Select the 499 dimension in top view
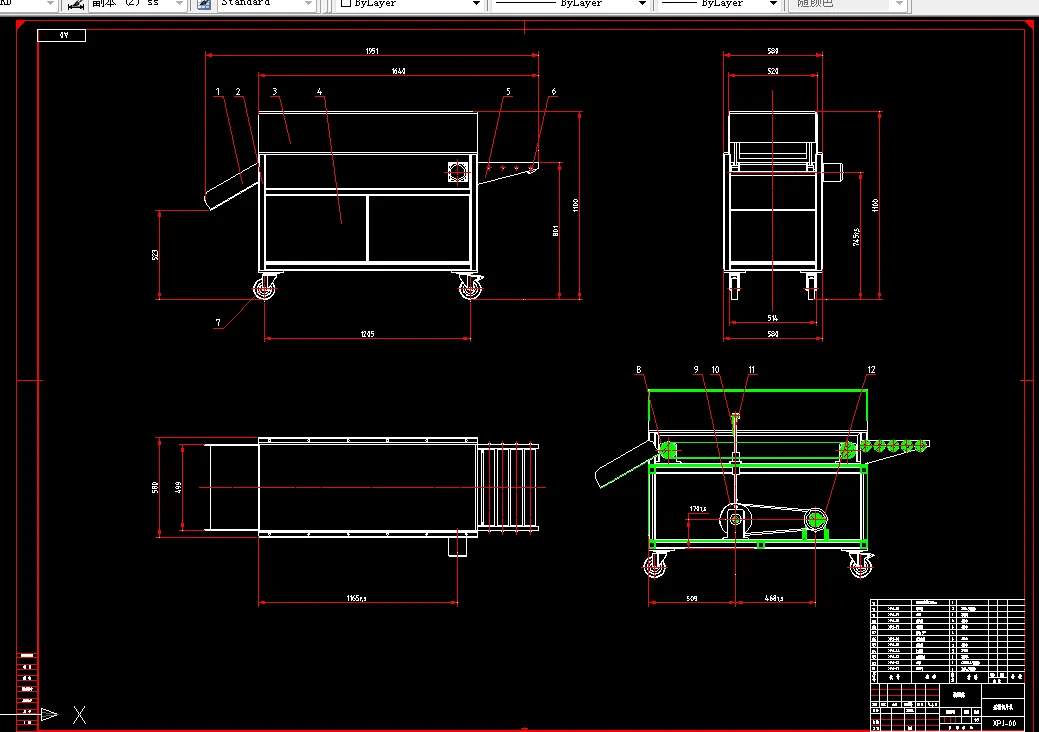1039x732 pixels. (x=178, y=487)
